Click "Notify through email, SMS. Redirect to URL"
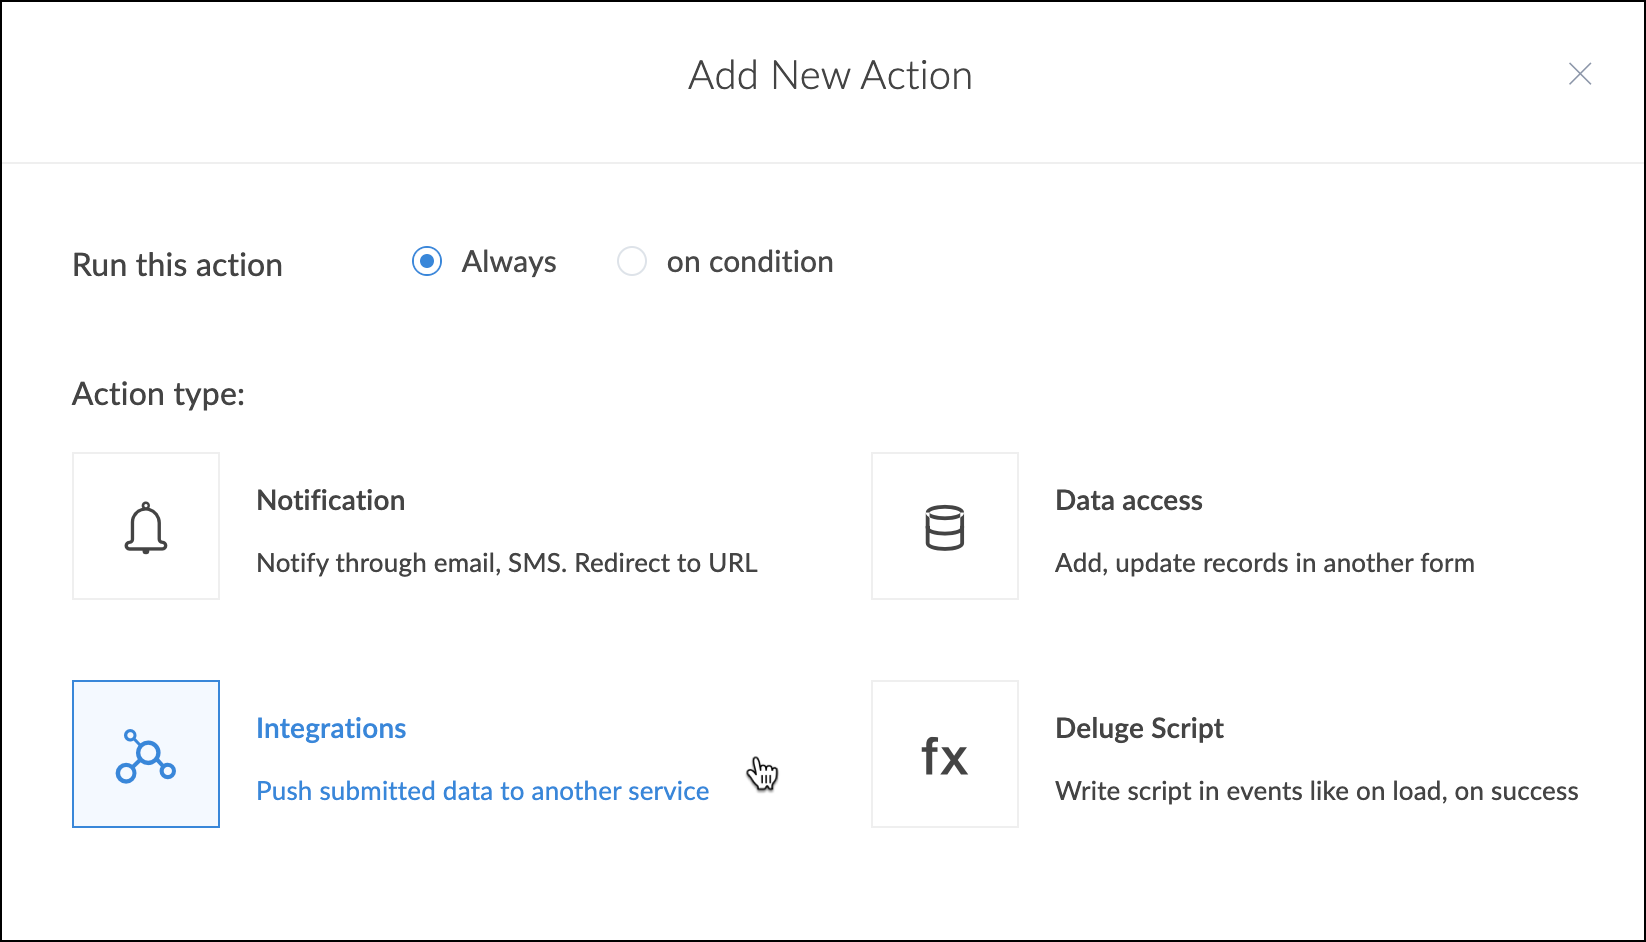Viewport: 1646px width, 942px height. point(507,563)
